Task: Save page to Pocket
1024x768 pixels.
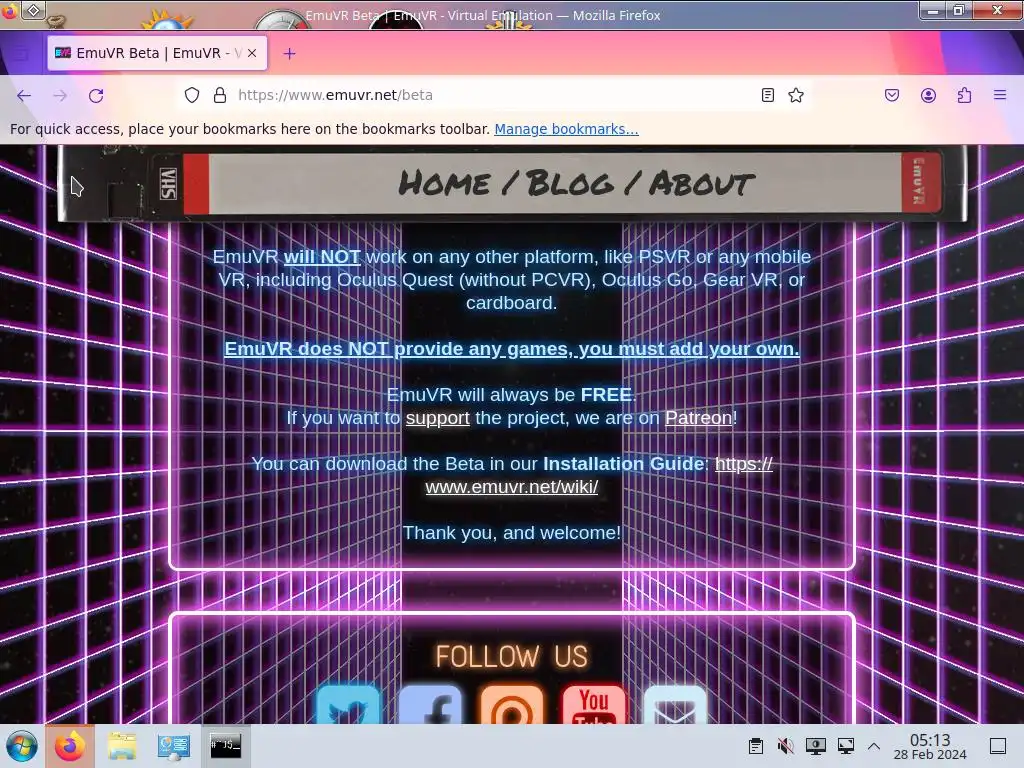Action: [892, 95]
